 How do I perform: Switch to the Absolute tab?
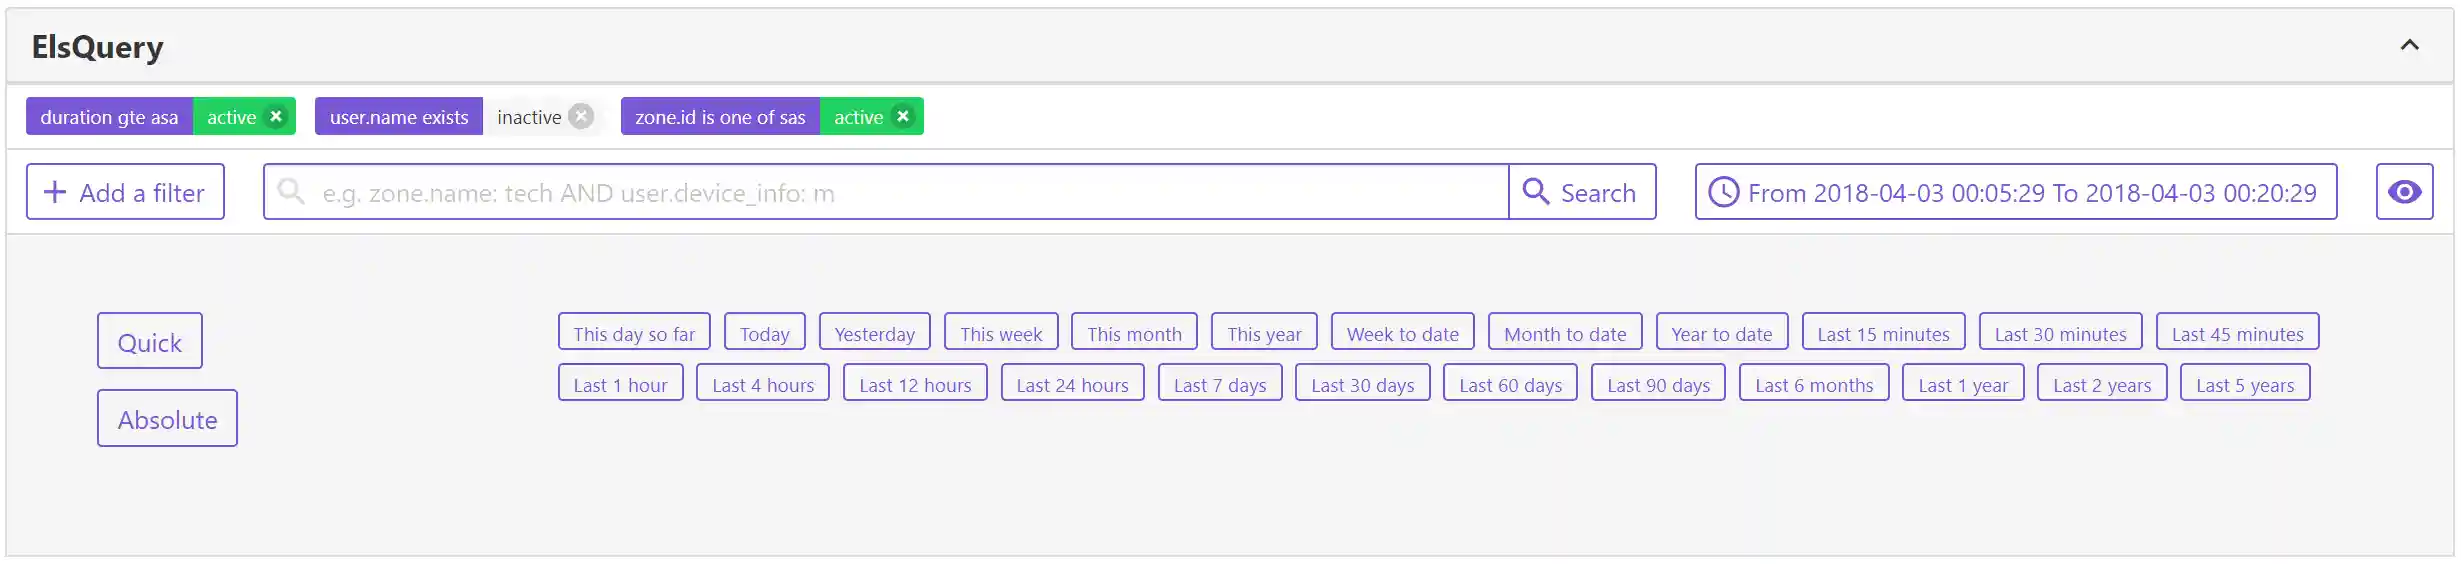pos(167,419)
